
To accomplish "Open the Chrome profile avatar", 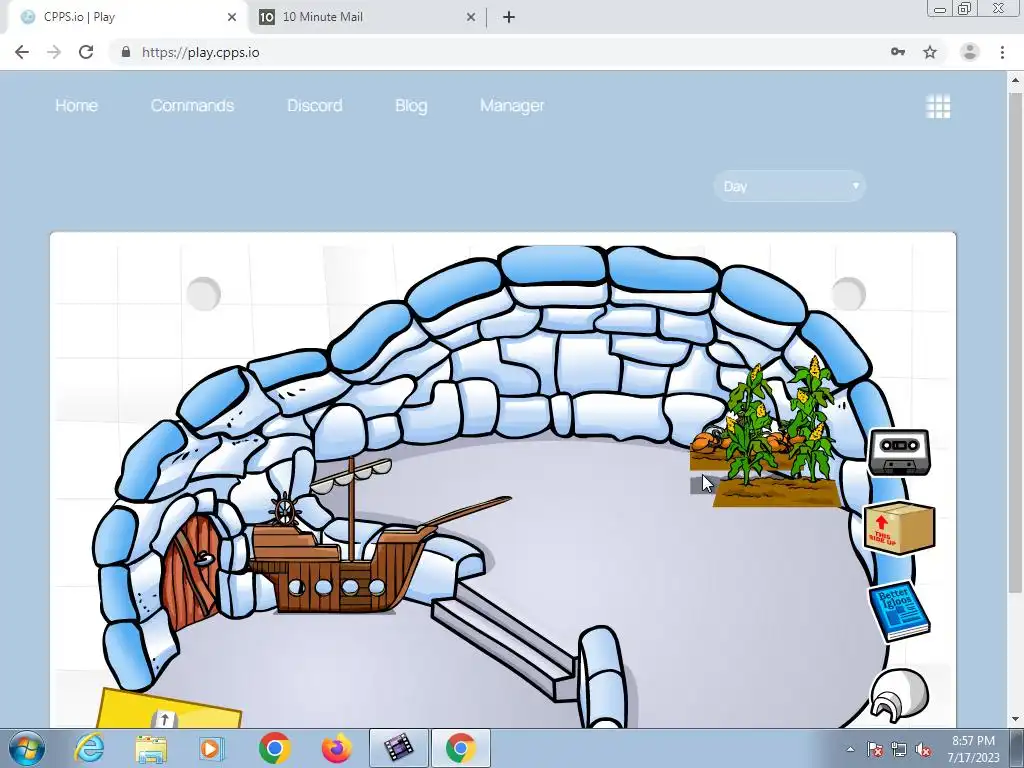I will point(970,52).
